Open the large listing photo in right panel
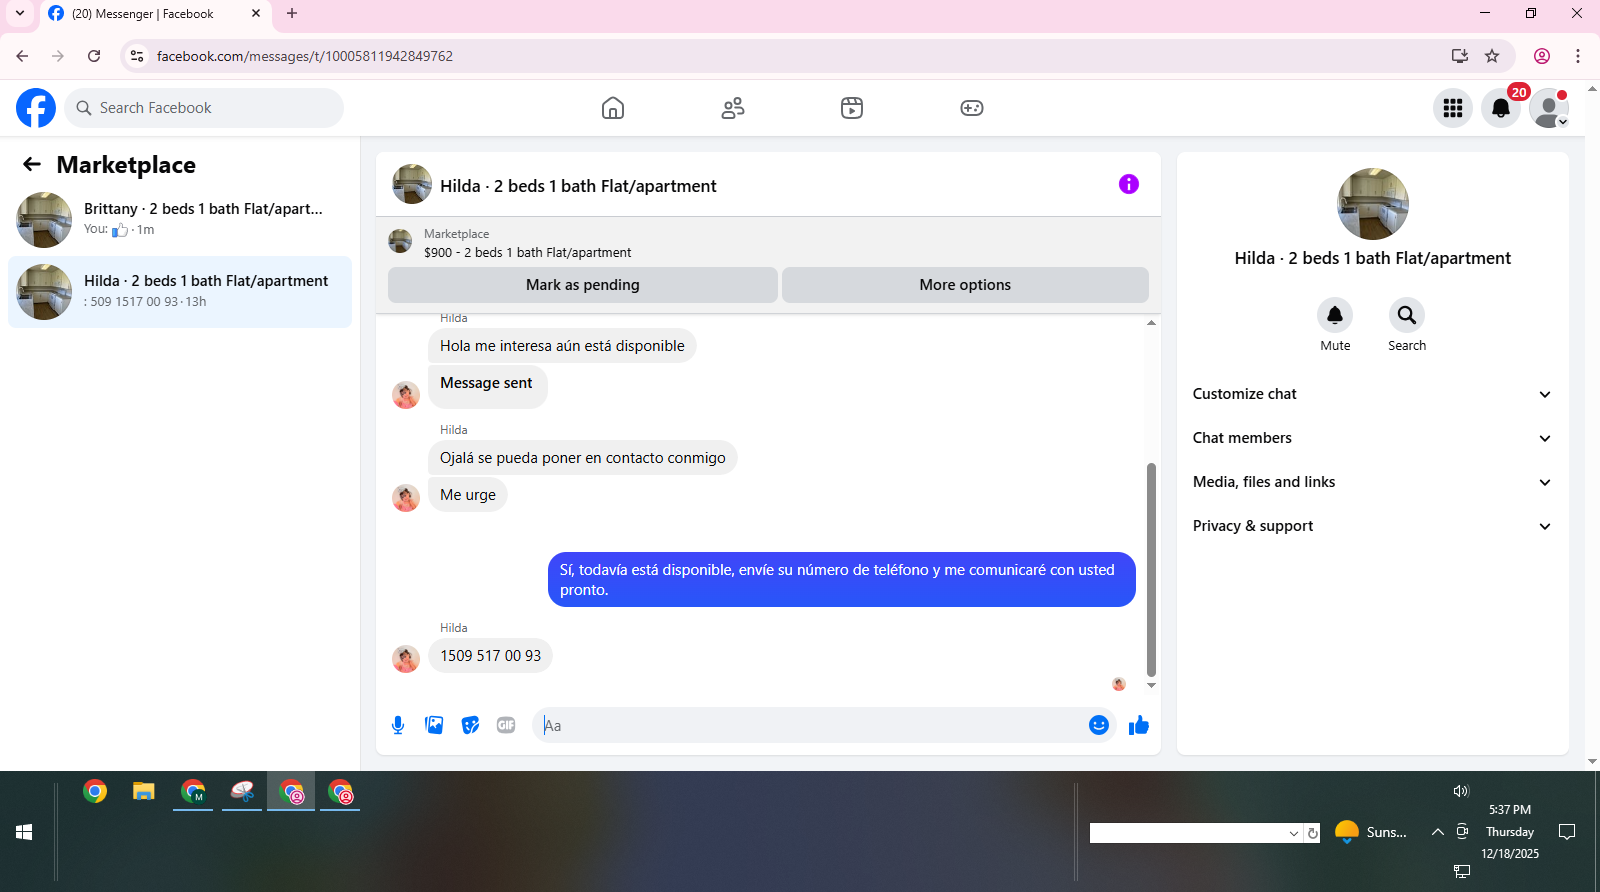1600x892 pixels. pos(1373,204)
